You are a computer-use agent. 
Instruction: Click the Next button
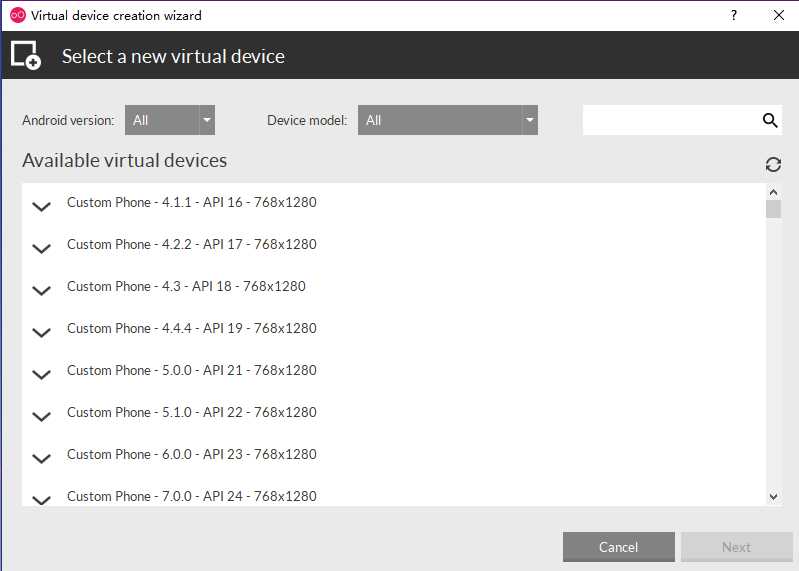click(736, 547)
